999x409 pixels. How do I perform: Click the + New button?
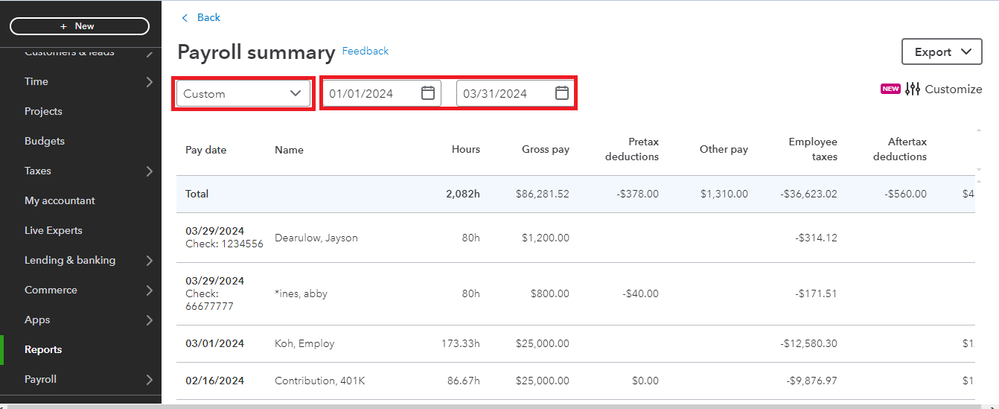click(78, 26)
